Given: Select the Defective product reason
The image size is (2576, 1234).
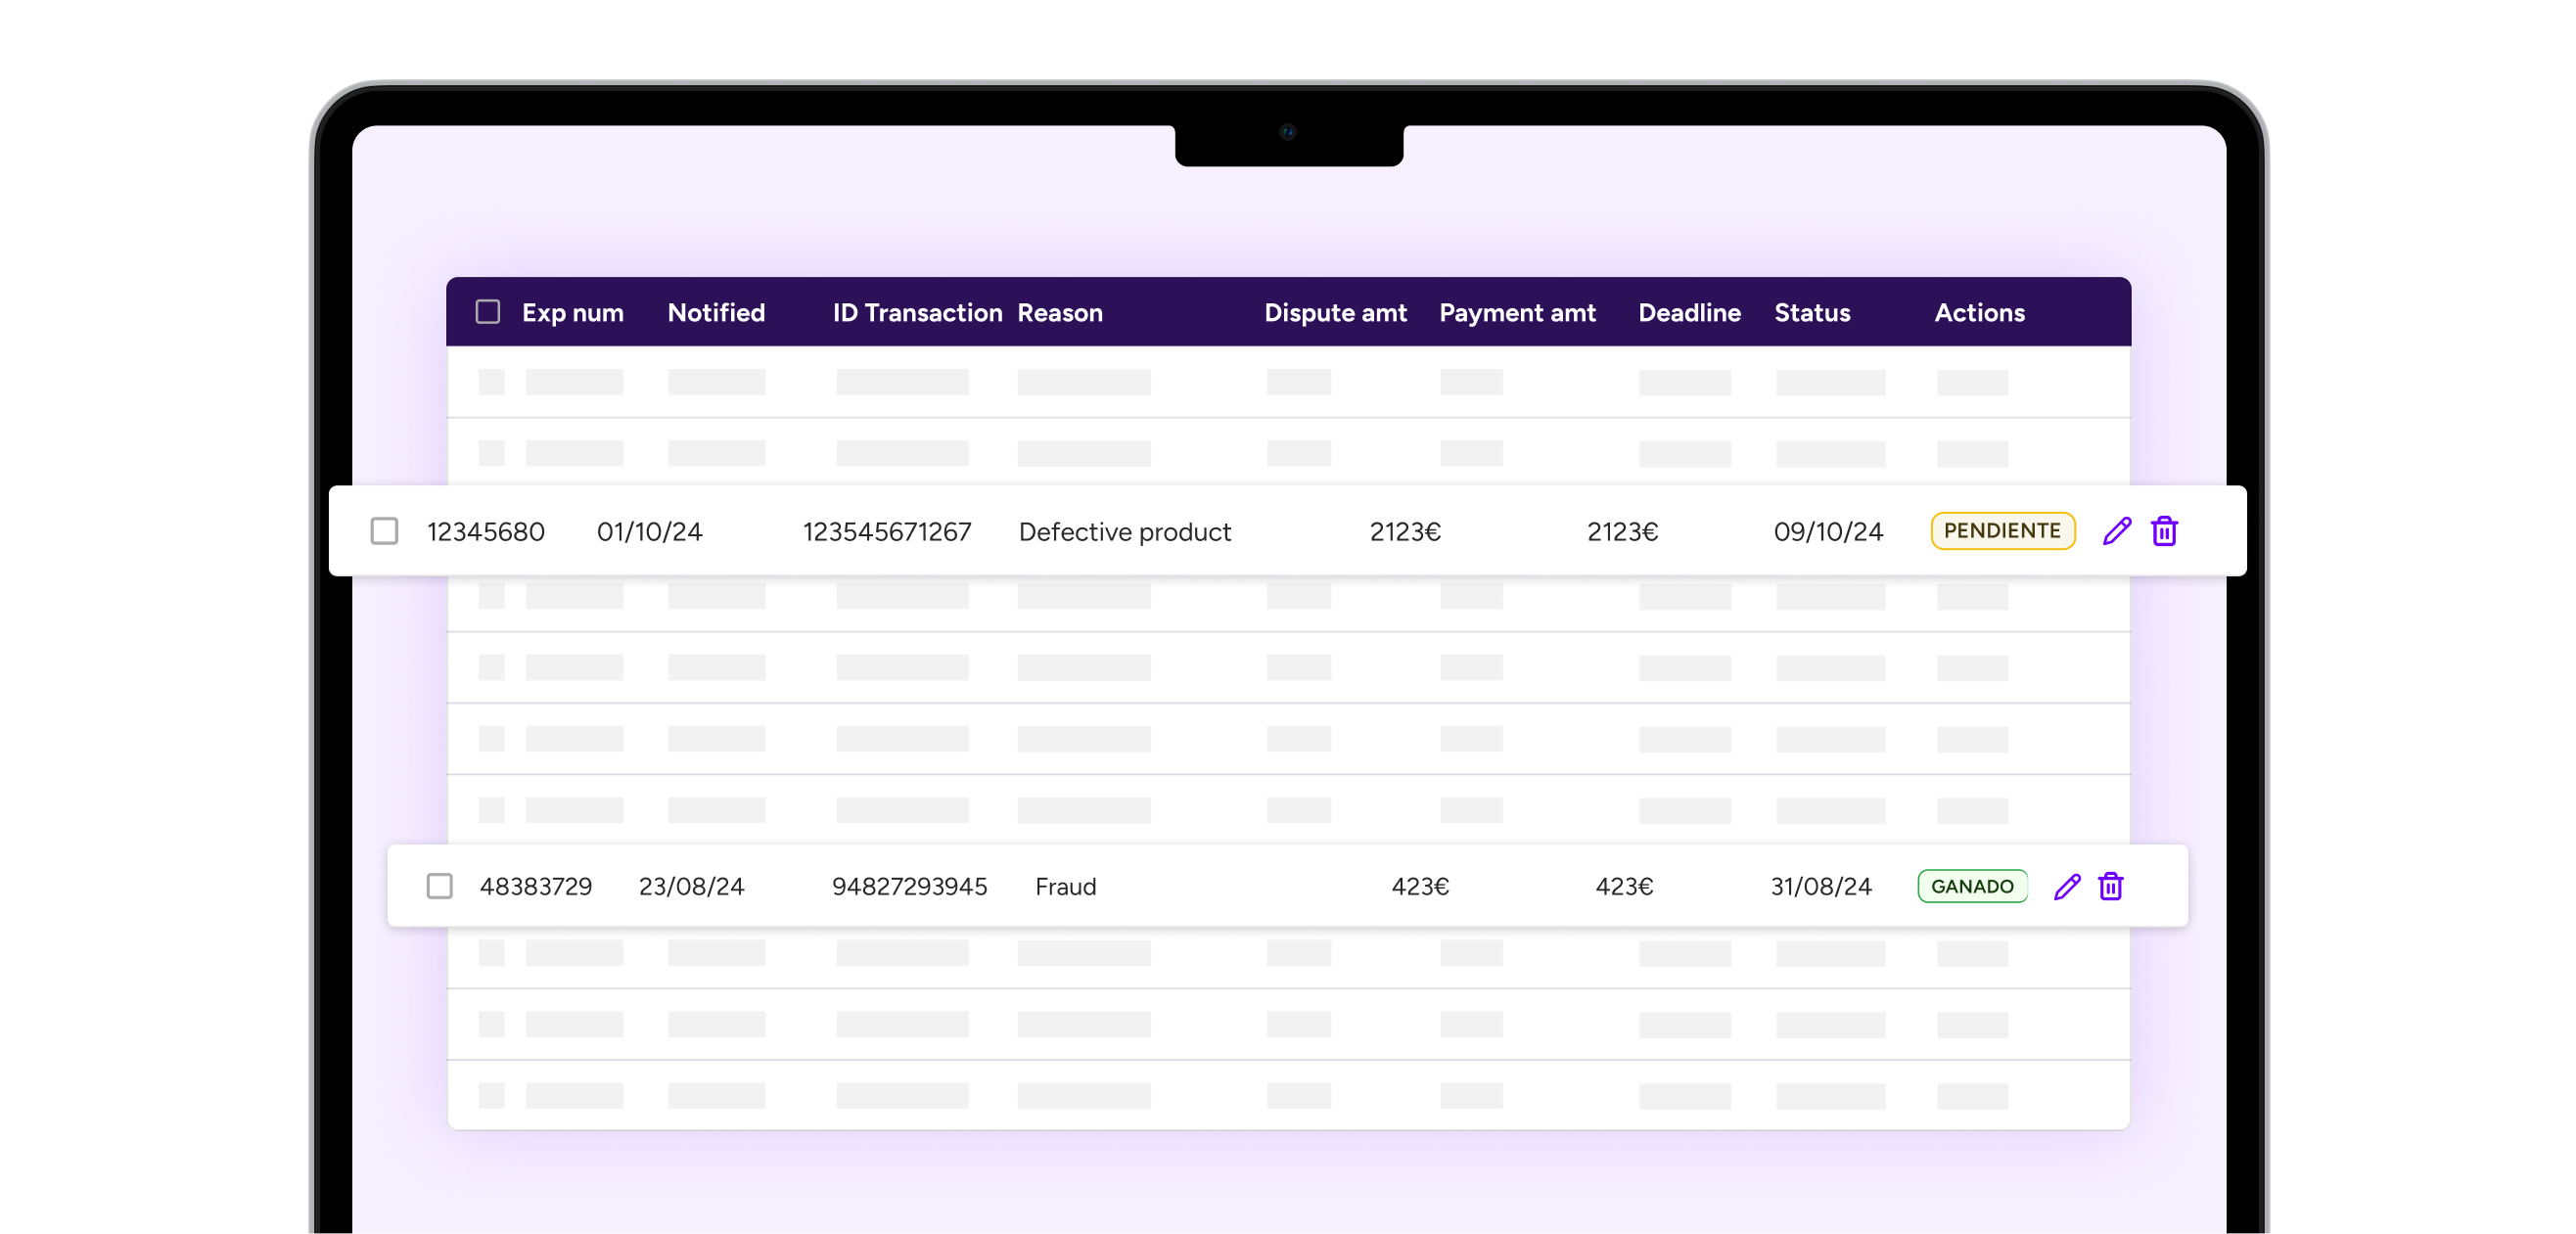Looking at the screenshot, I should 1125,532.
